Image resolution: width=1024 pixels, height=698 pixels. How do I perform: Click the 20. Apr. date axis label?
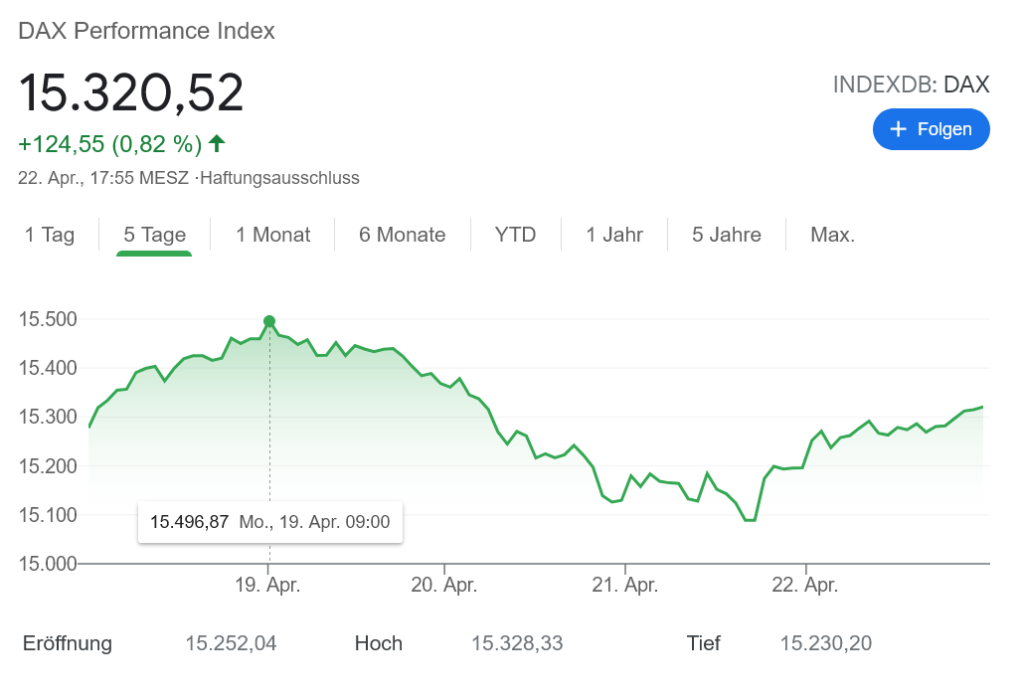(x=445, y=586)
